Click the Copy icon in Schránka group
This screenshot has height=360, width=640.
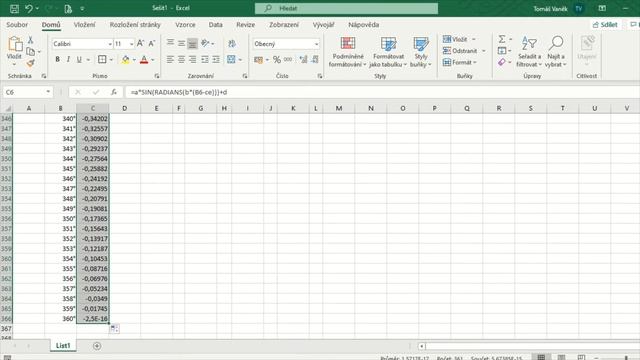coord(30,51)
